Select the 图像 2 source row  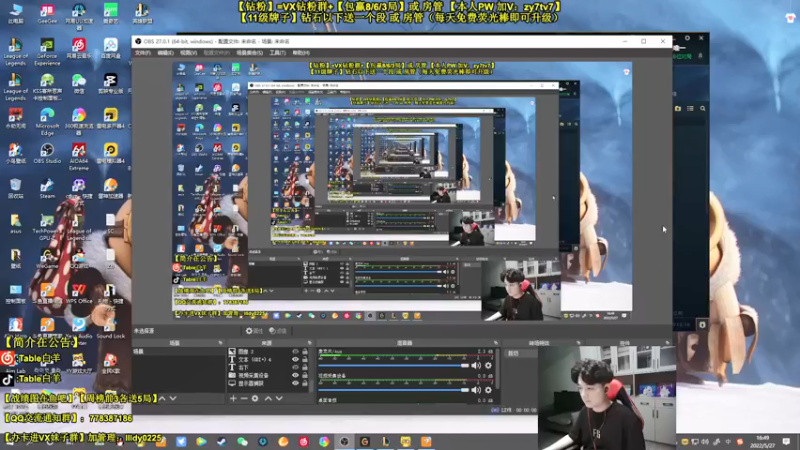tap(268, 352)
